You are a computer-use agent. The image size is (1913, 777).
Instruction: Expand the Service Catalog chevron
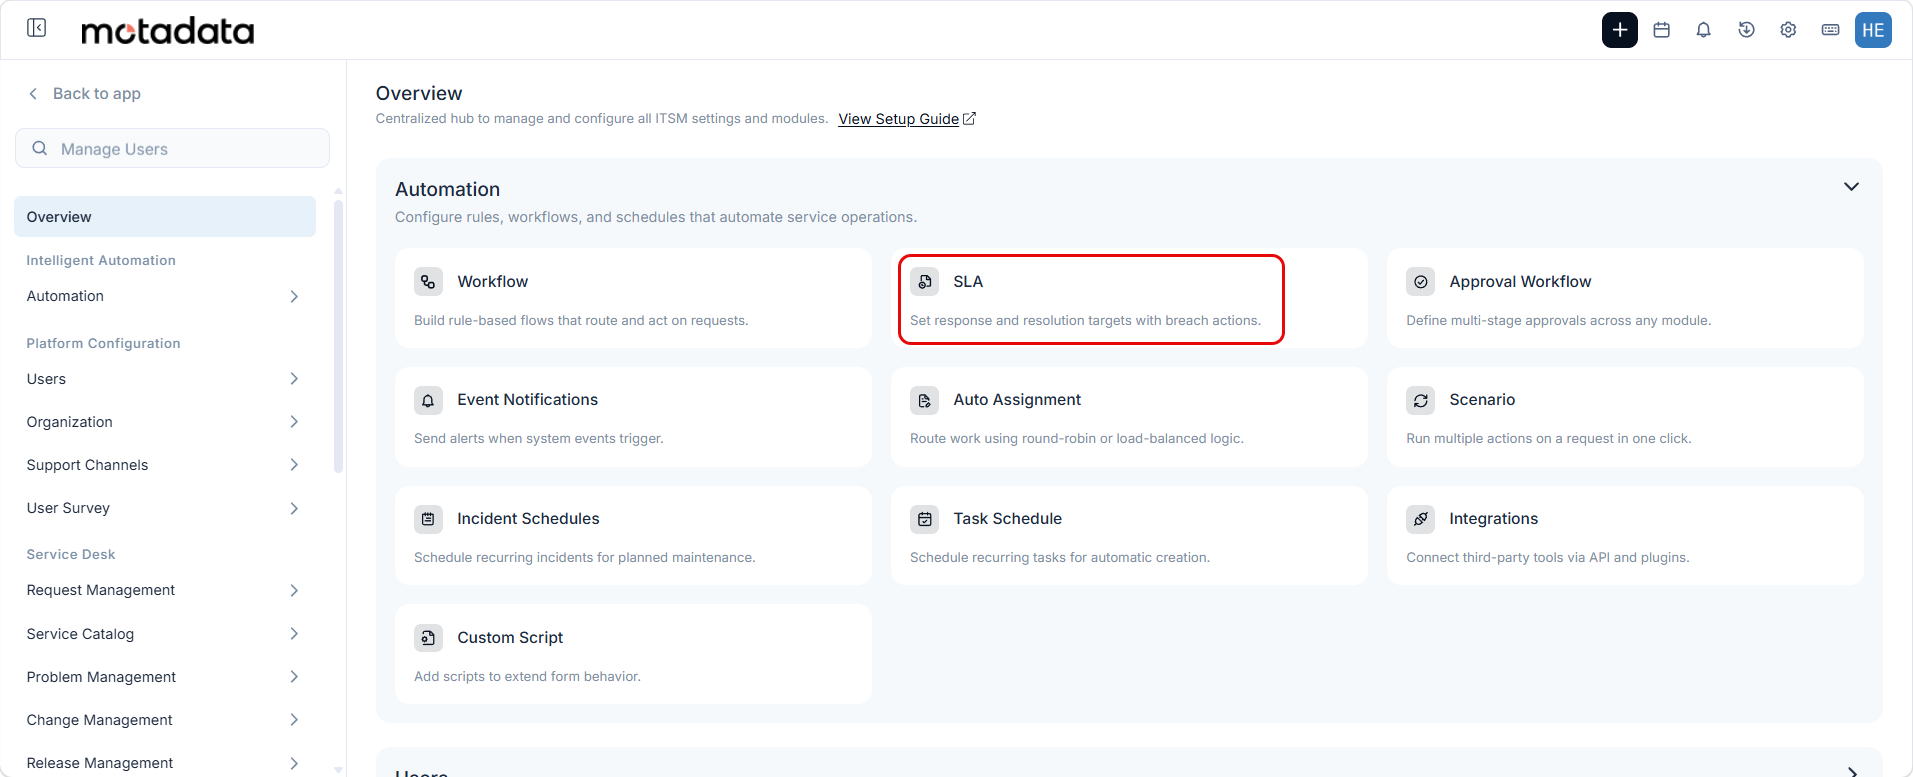pyautogui.click(x=294, y=634)
